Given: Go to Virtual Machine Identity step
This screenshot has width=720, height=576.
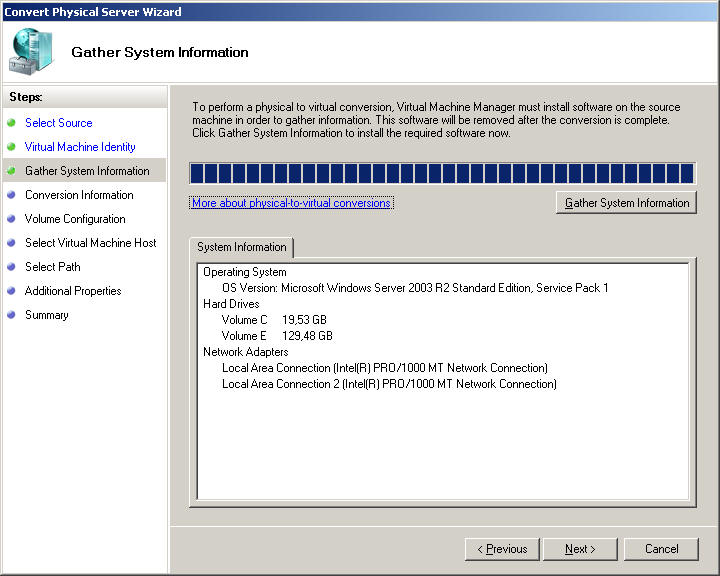Looking at the screenshot, I should 80,147.
